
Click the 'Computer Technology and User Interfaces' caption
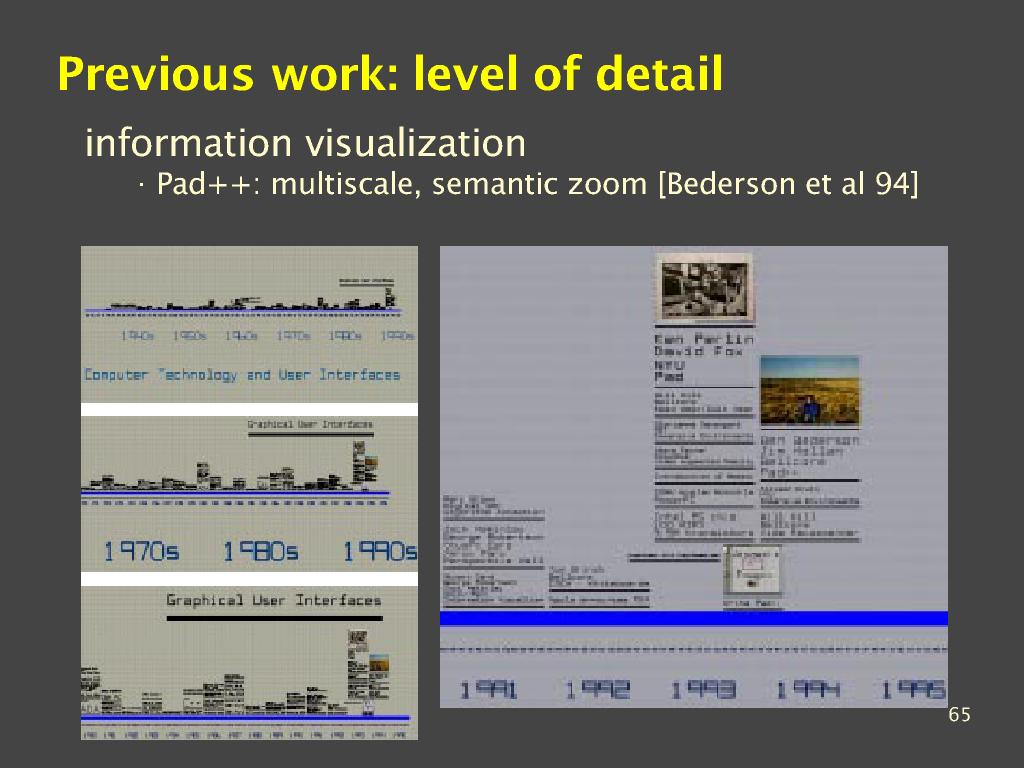pyautogui.click(x=242, y=375)
